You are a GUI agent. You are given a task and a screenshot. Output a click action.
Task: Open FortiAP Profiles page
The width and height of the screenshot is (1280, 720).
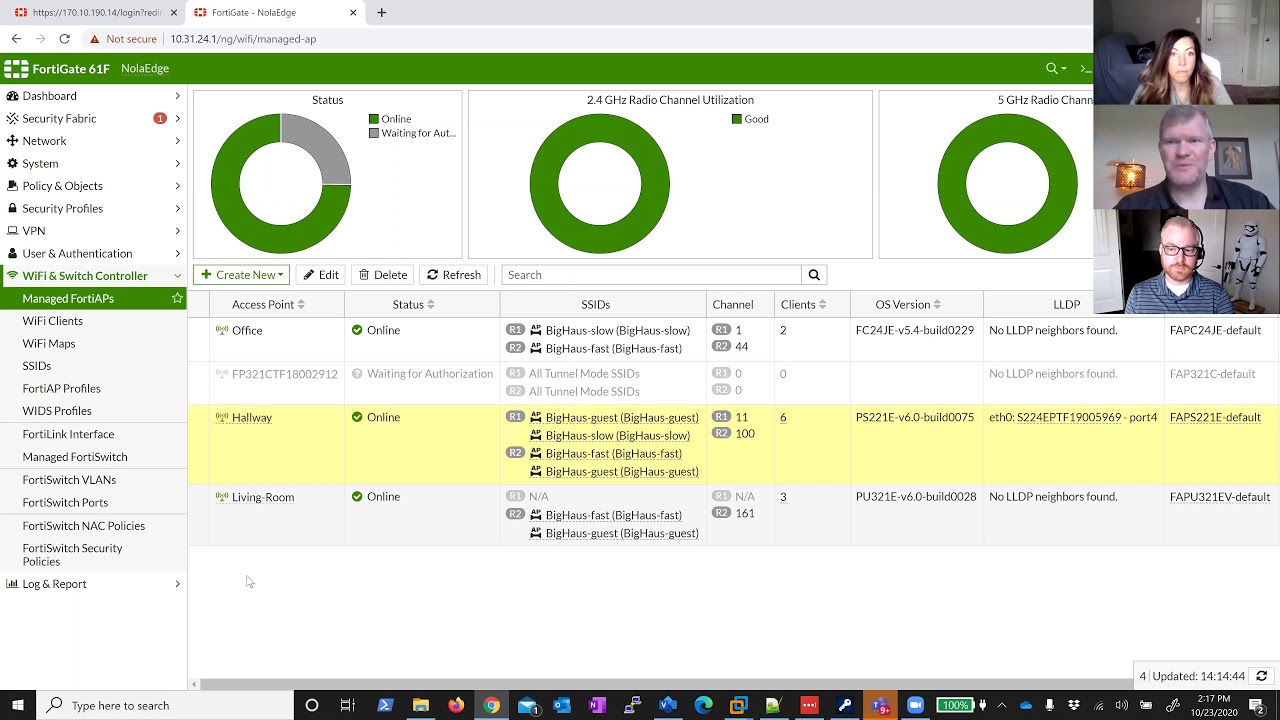click(x=62, y=388)
